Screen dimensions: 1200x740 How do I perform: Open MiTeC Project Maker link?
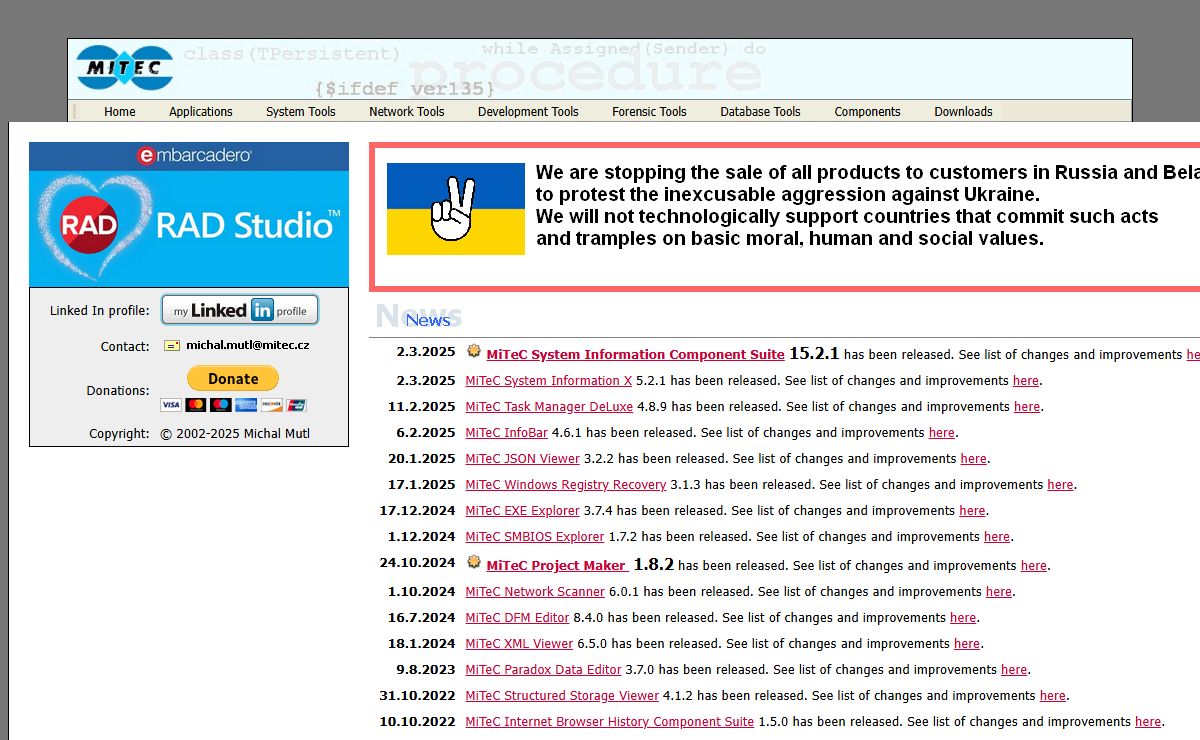(557, 566)
